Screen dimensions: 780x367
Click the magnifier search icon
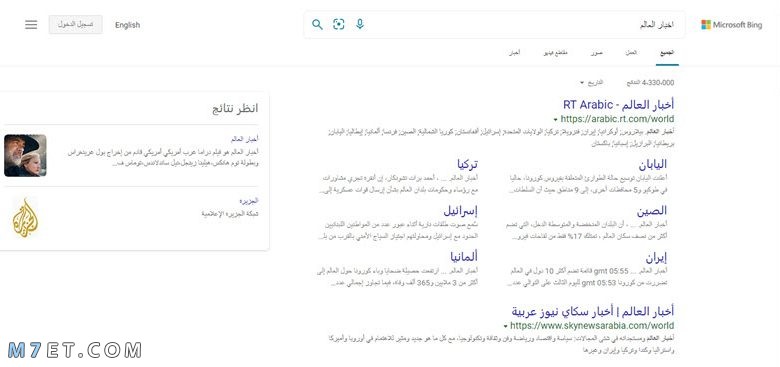pos(317,24)
